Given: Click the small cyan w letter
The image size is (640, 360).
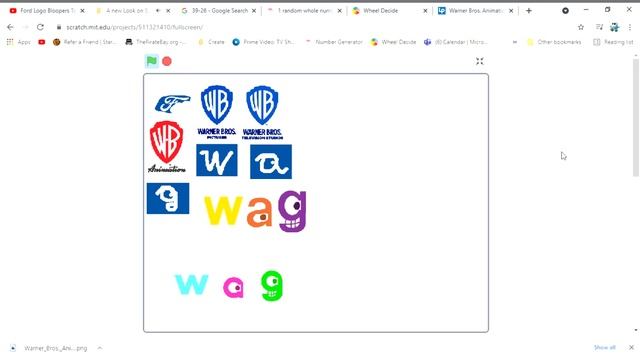Looking at the screenshot, I should [191, 284].
